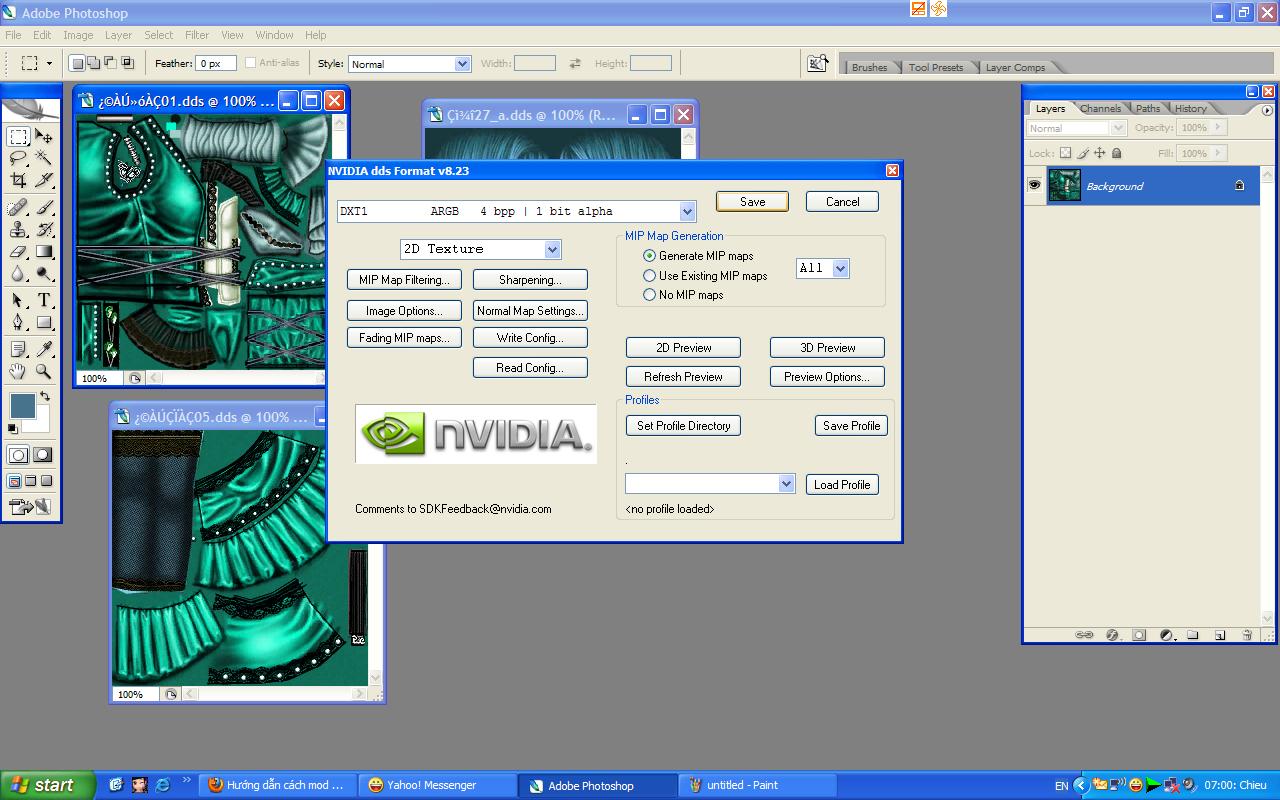Select the Hand tool
Image resolution: width=1280 pixels, height=800 pixels.
pyautogui.click(x=18, y=371)
